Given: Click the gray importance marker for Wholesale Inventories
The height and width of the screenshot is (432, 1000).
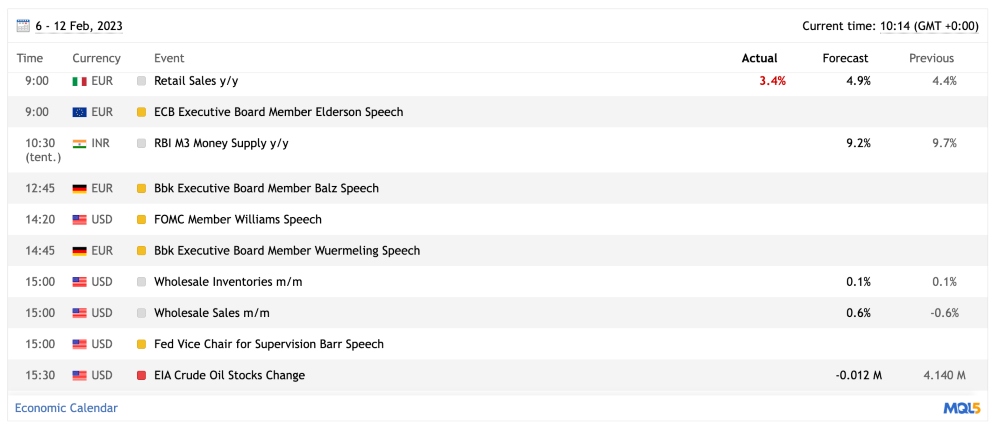Looking at the screenshot, I should coord(141,282).
